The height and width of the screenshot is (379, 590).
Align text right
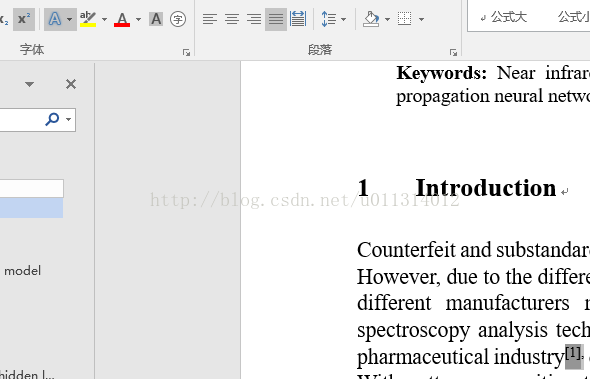[x=254, y=19]
